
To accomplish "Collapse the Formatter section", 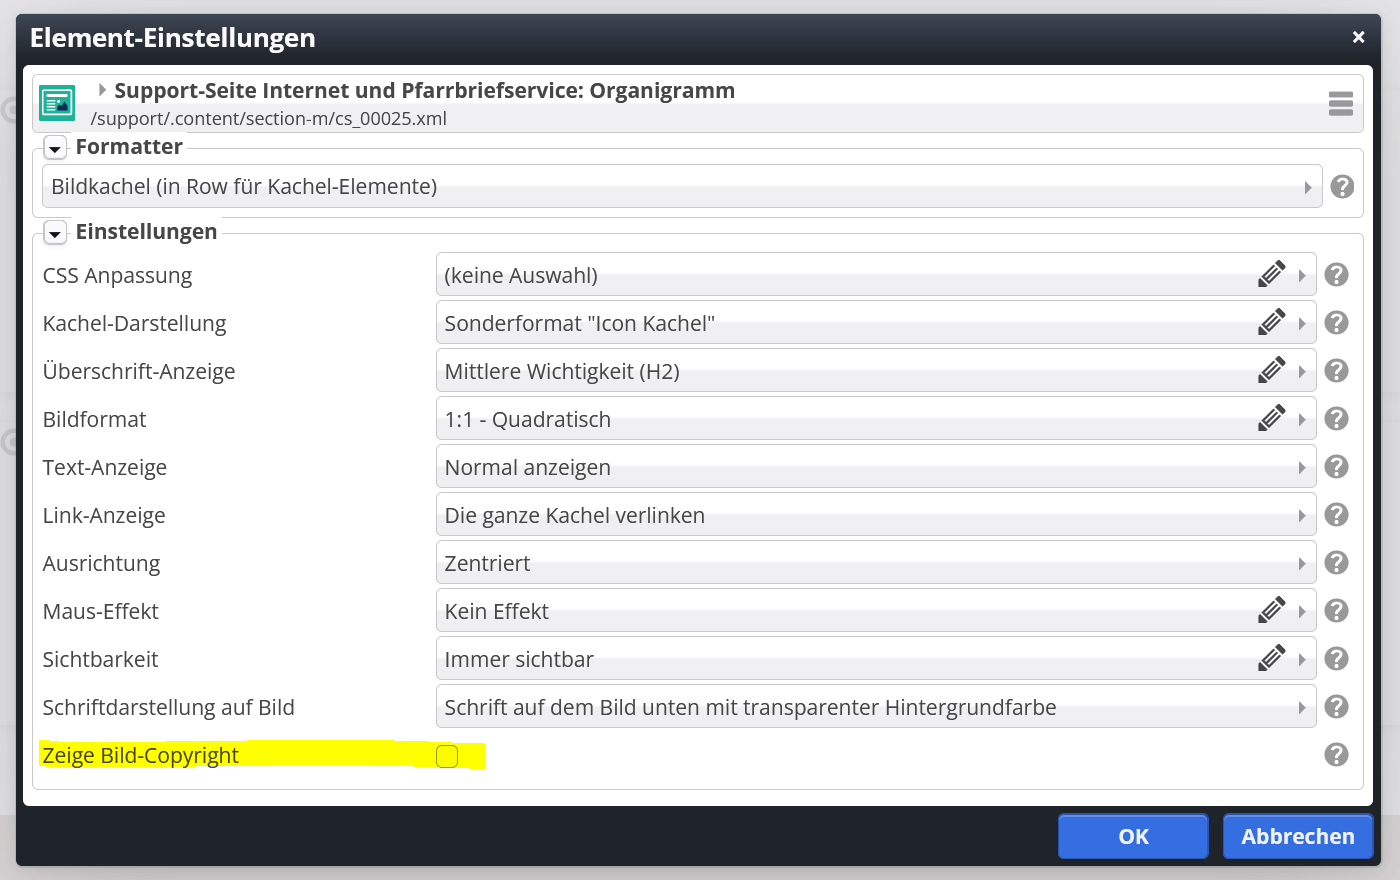I will [x=55, y=147].
